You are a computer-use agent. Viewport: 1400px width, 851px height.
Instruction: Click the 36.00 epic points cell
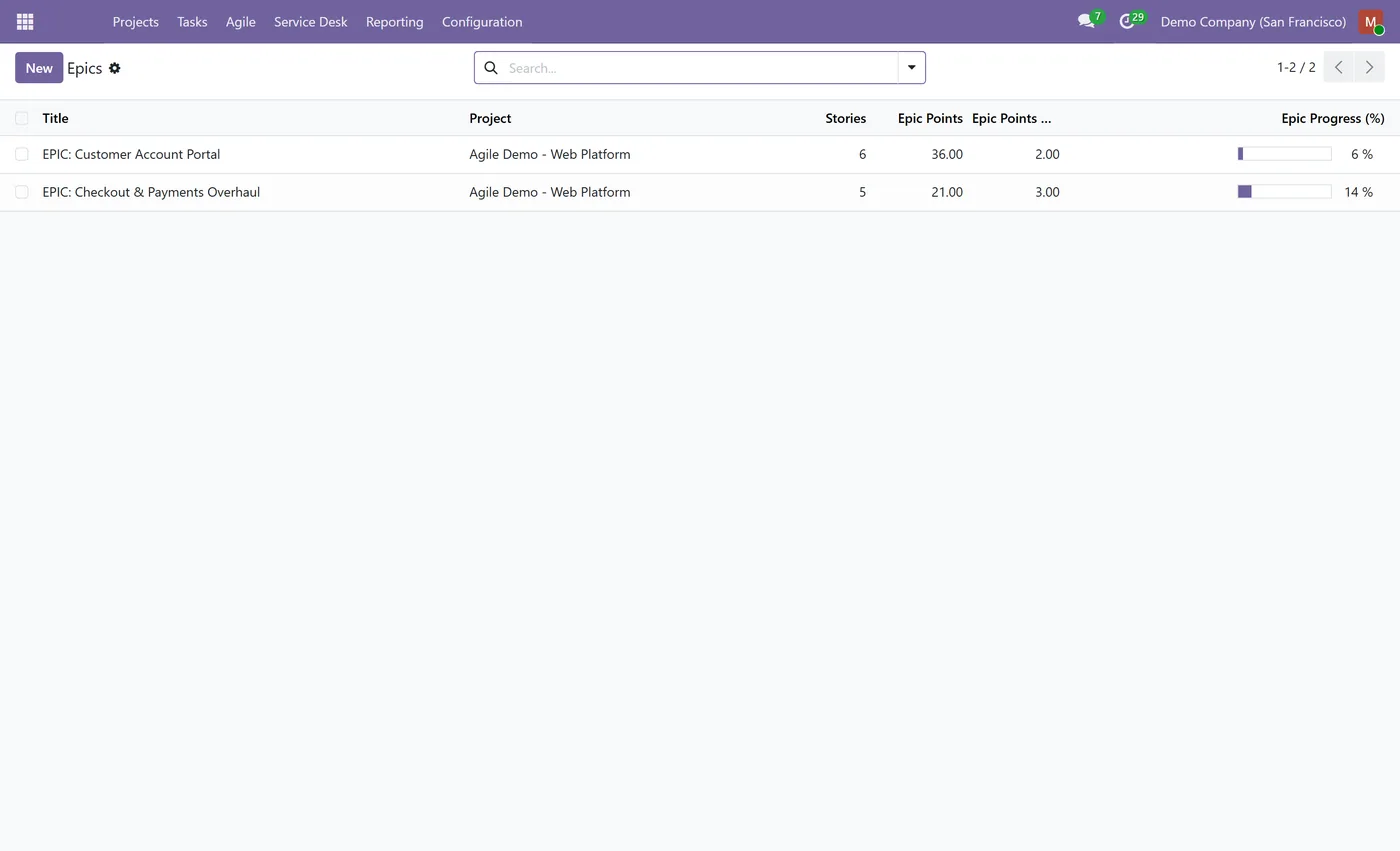point(947,154)
